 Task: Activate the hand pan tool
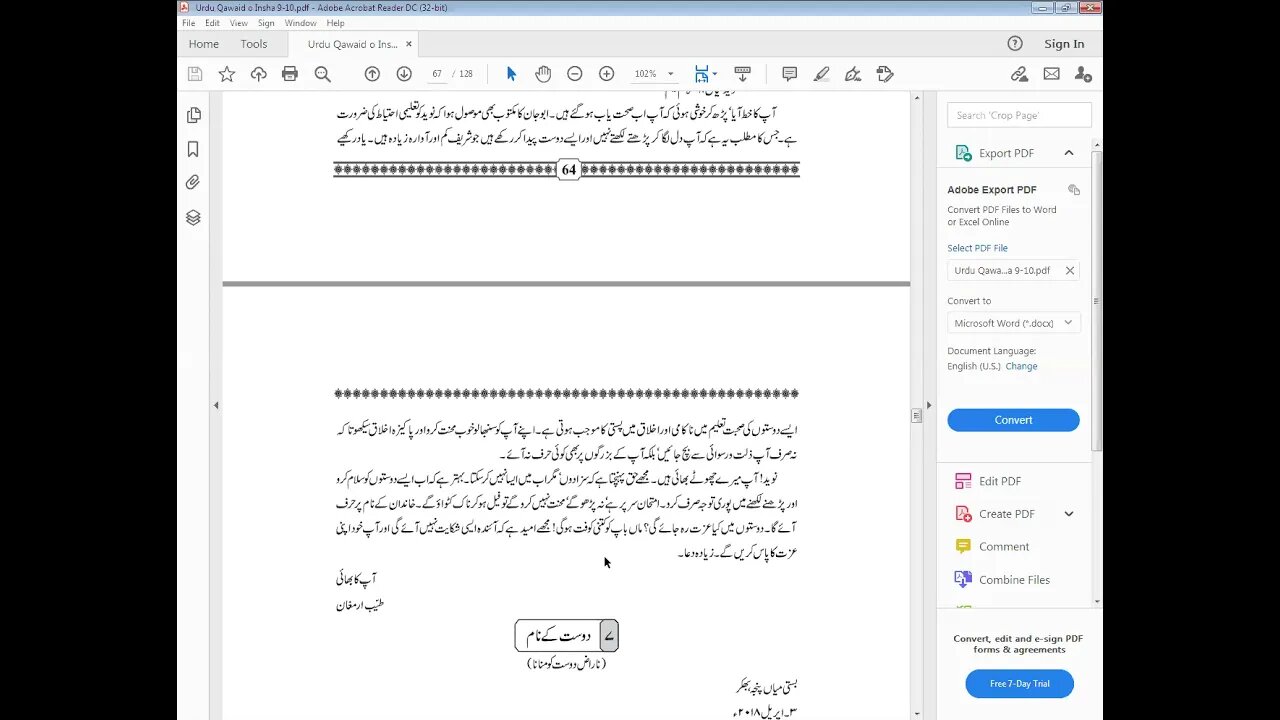(543, 74)
